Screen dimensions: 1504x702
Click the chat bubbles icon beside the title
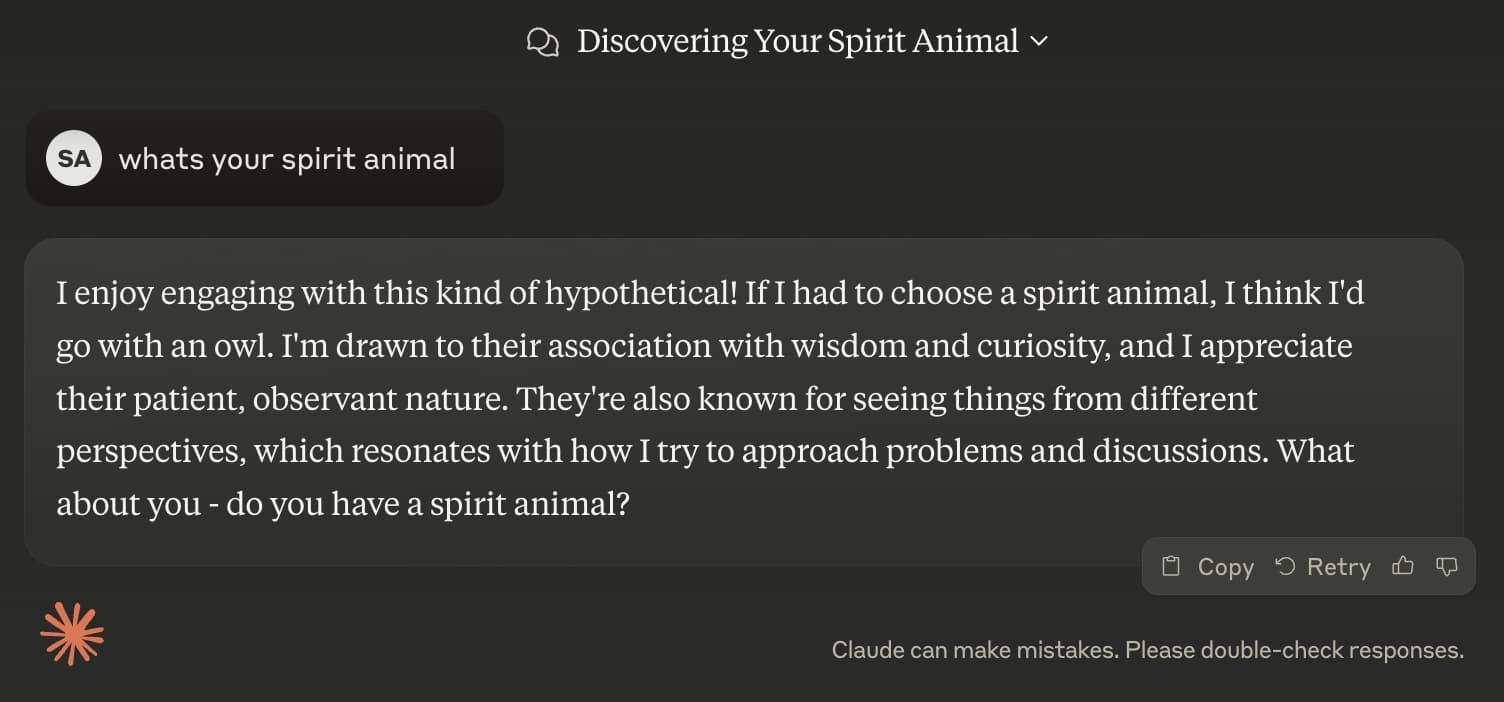click(x=542, y=42)
